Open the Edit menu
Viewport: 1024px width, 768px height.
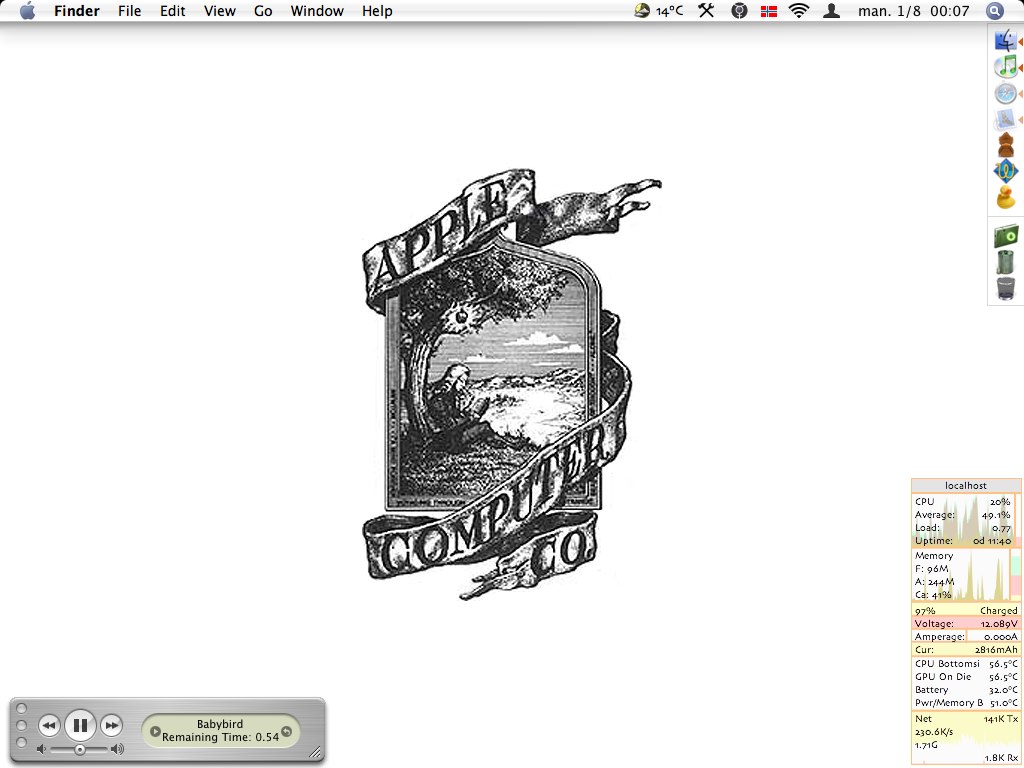172,11
